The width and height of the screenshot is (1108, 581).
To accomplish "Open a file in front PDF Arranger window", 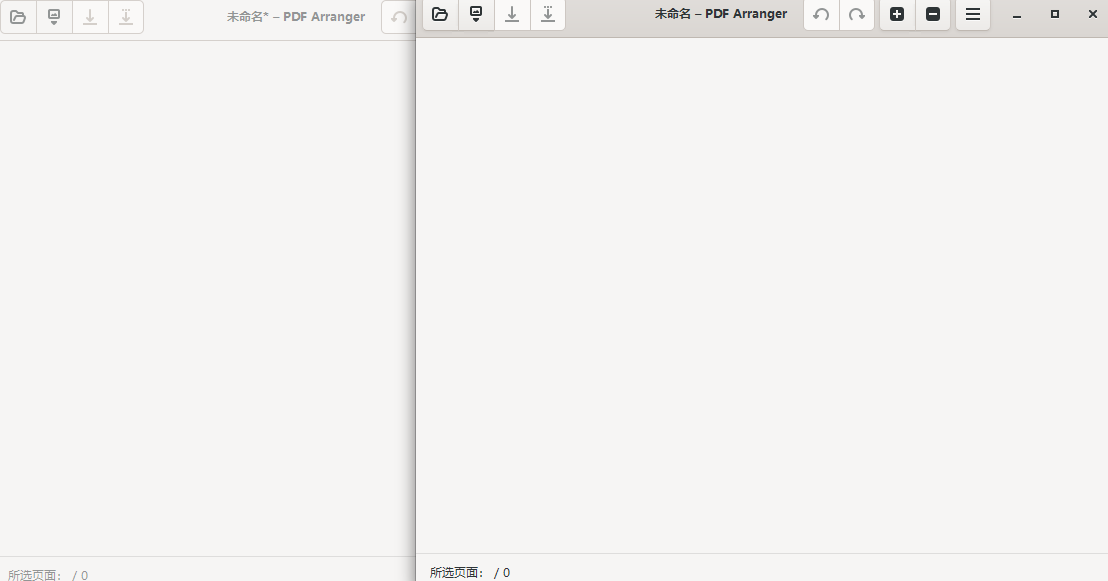I will coord(440,14).
